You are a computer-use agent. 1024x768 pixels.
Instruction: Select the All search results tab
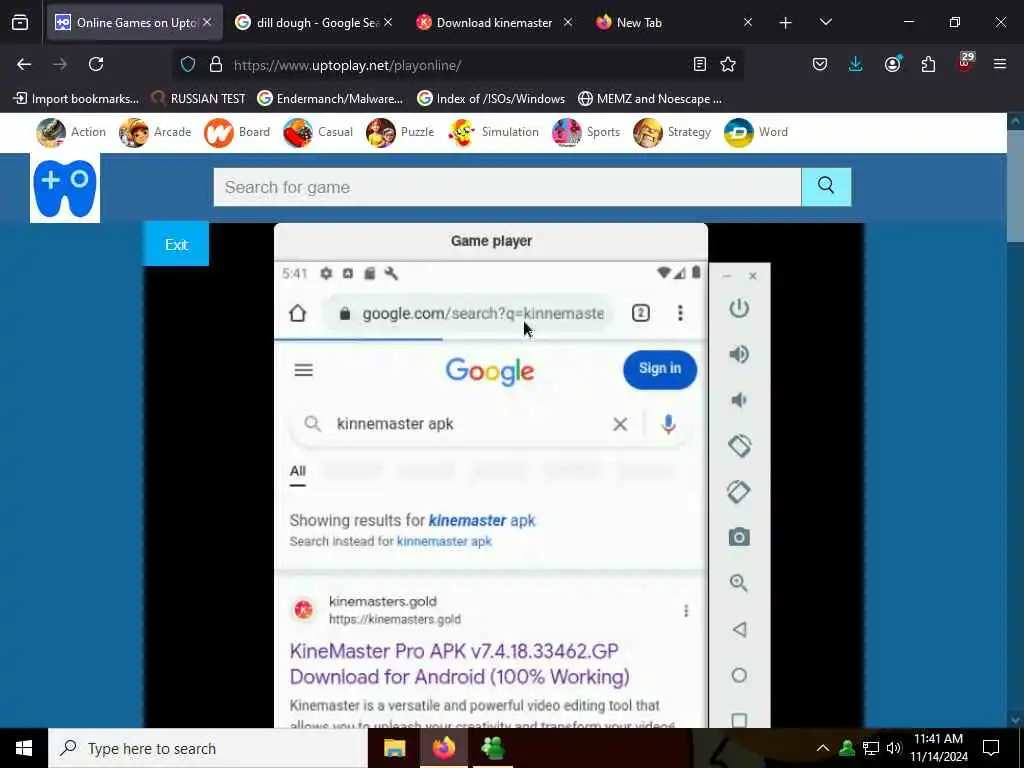[x=298, y=471]
